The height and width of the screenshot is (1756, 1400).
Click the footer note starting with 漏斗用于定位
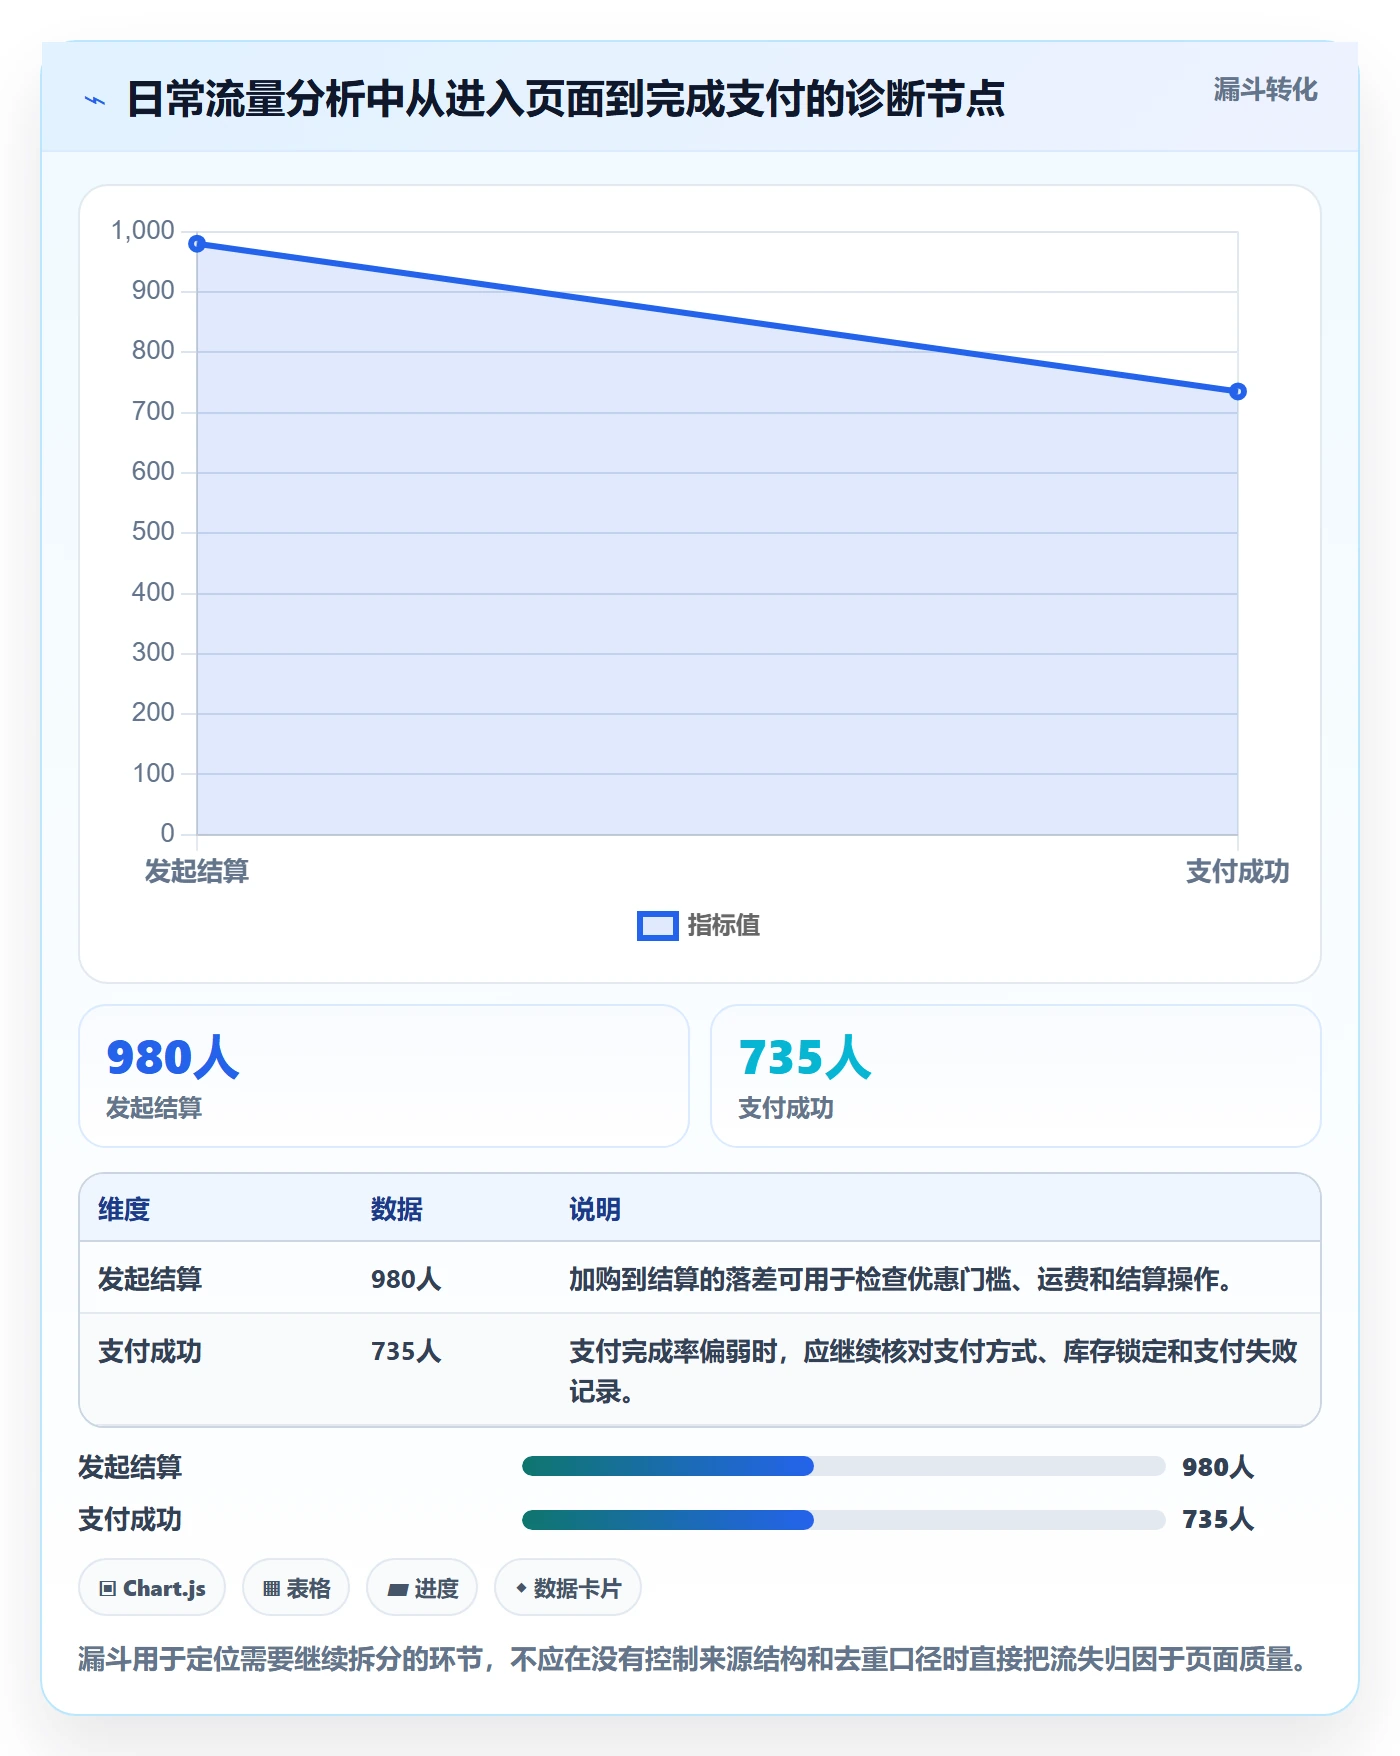[x=694, y=1660]
